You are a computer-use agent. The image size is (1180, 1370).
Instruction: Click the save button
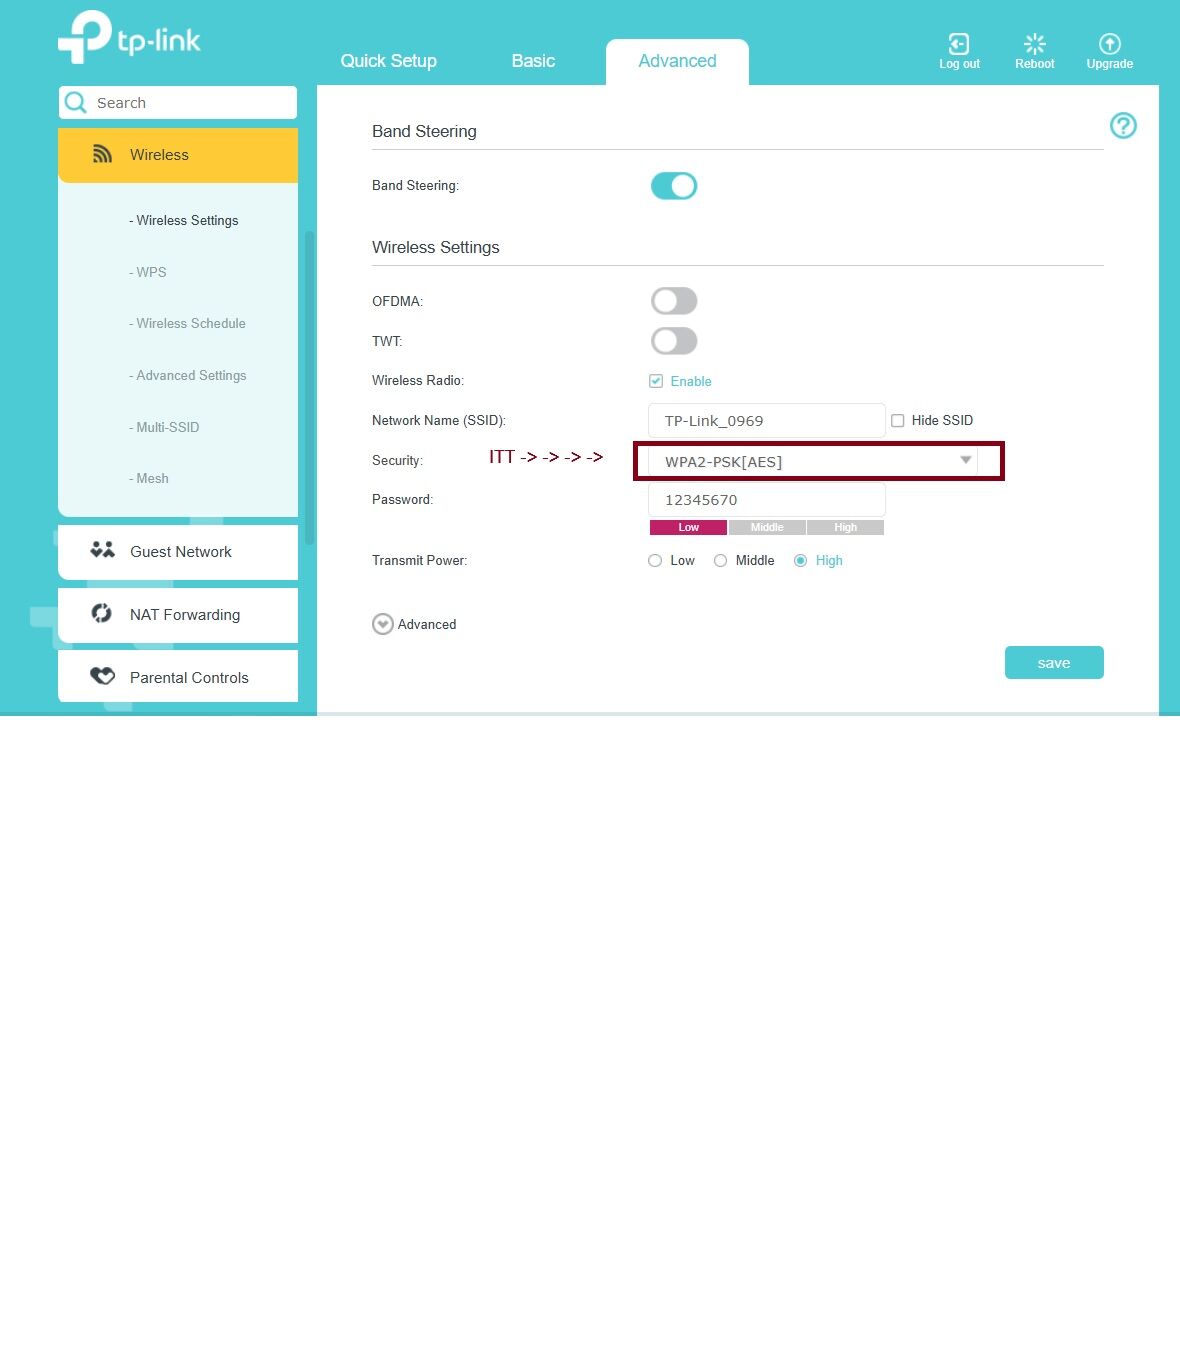point(1054,662)
